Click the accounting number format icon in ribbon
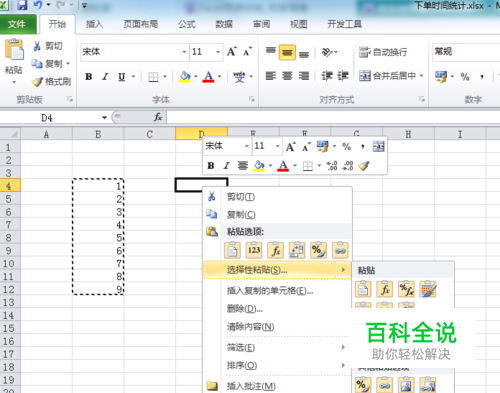Screen dimensions: 500x393 pyautogui.click(x=441, y=77)
